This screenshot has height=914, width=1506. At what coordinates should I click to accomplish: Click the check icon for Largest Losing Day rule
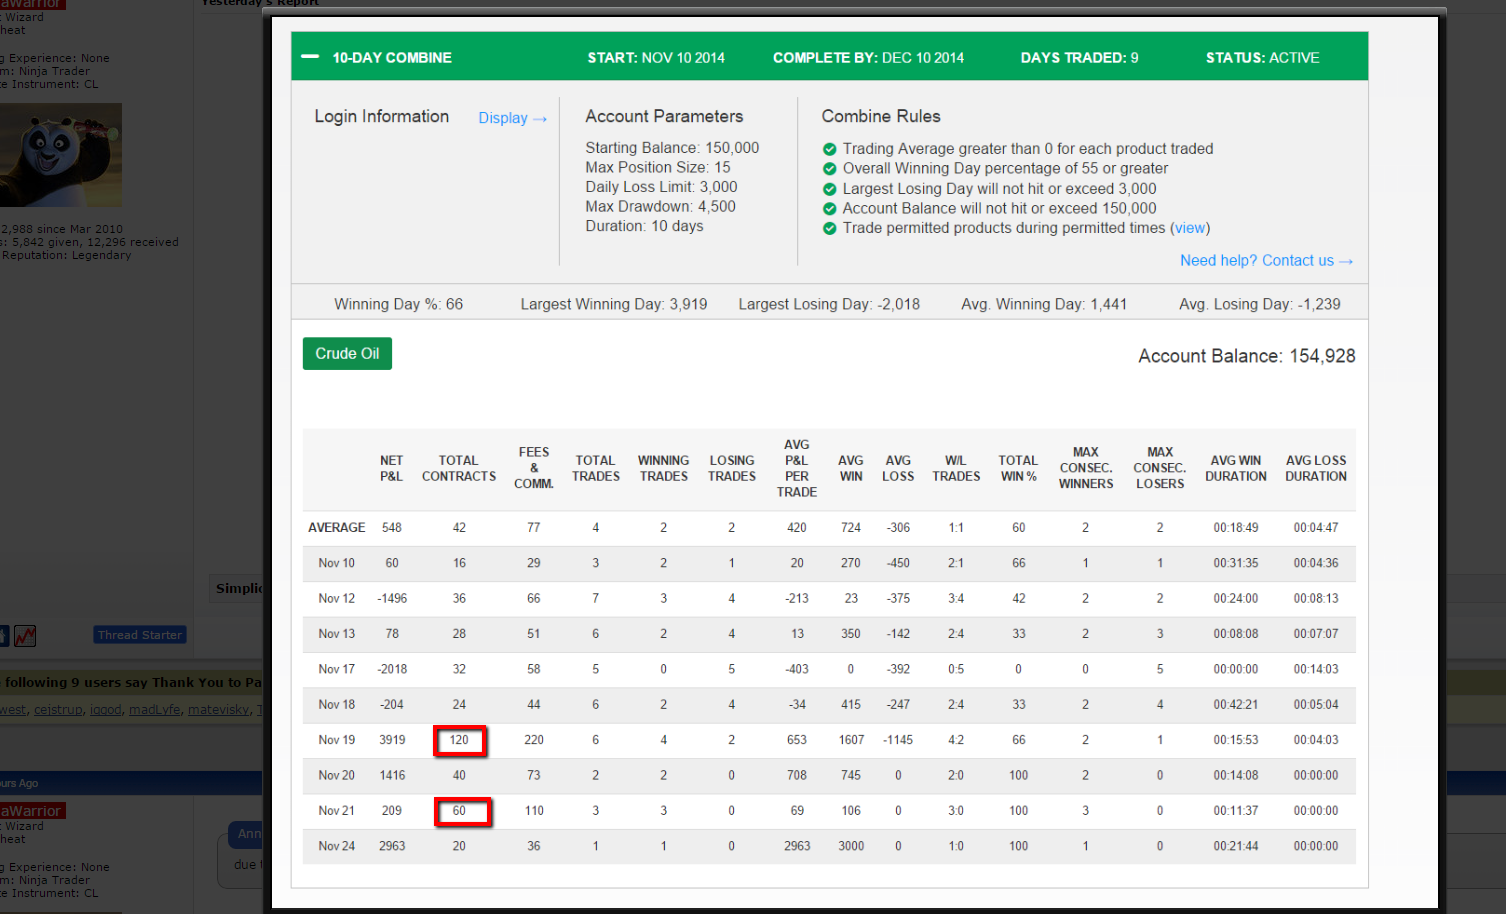829,189
